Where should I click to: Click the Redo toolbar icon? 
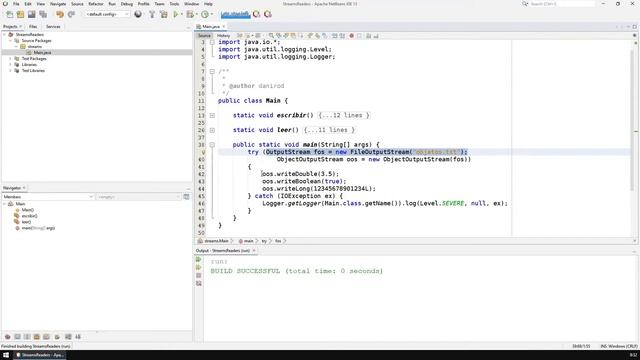click(x=71, y=14)
